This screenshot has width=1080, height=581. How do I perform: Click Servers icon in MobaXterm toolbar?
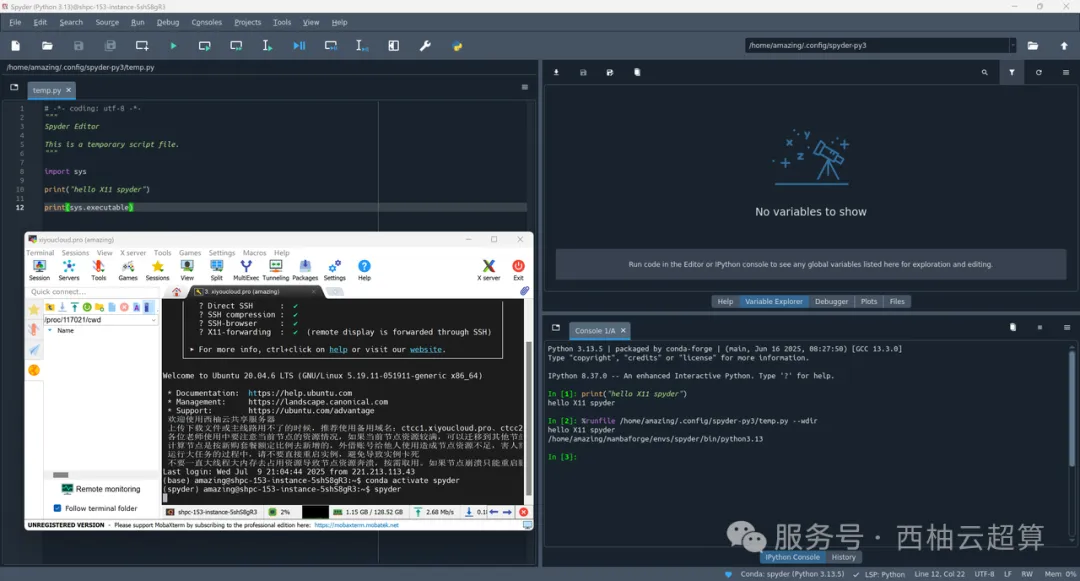(x=69, y=270)
